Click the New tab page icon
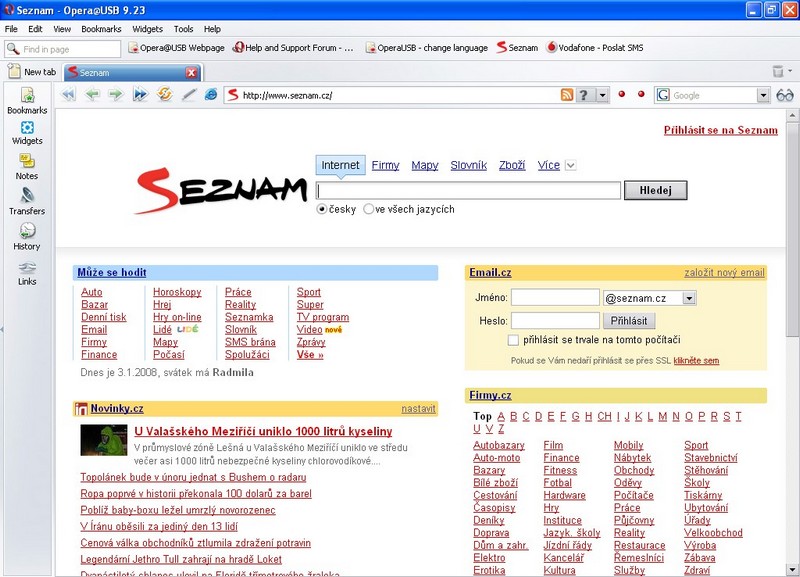 14,71
